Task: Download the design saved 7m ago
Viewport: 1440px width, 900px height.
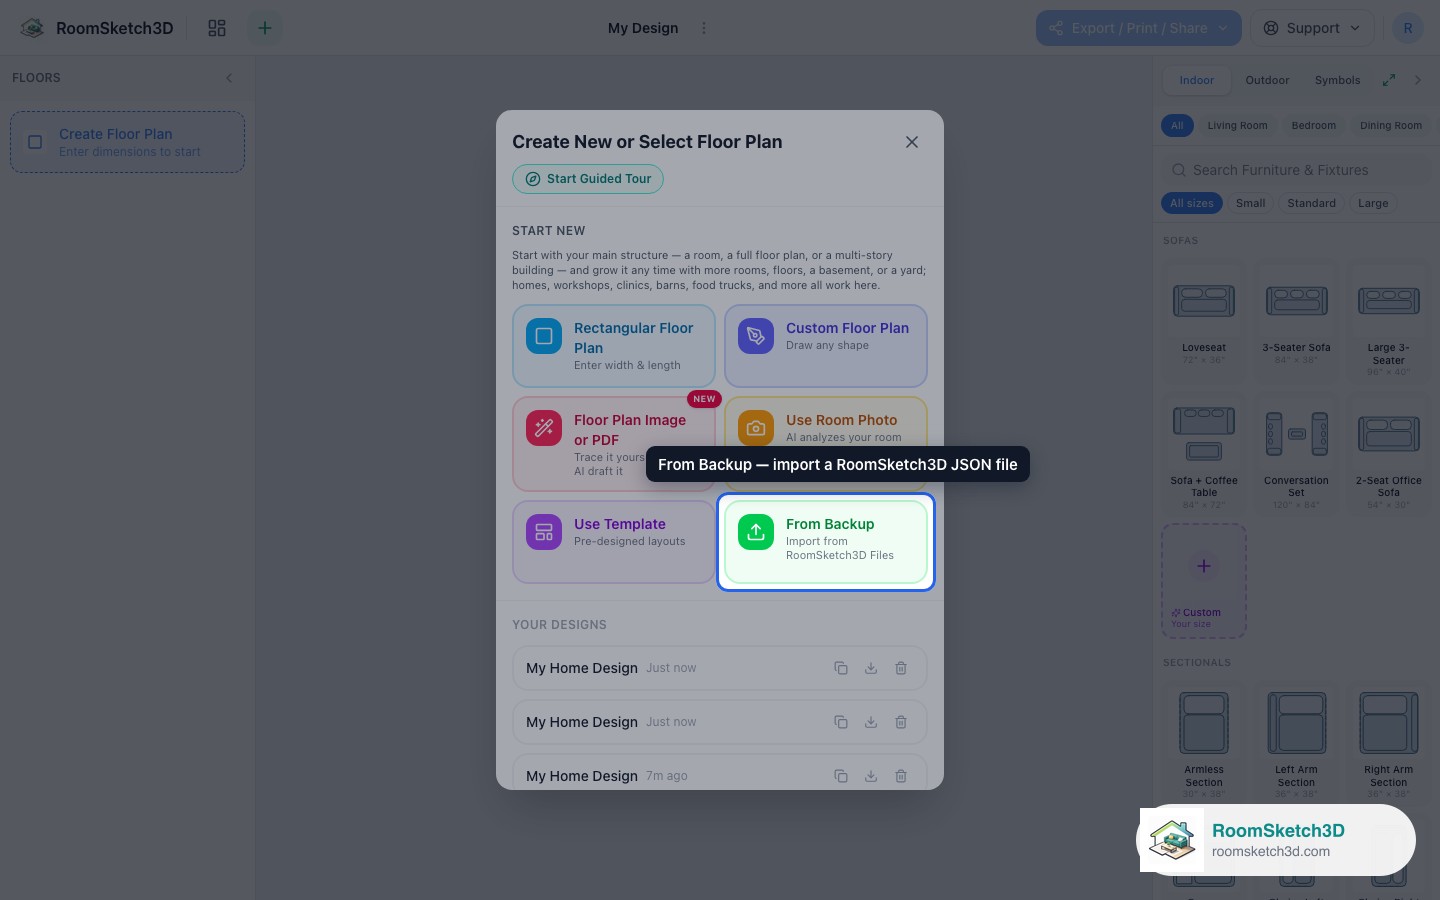Action: click(871, 776)
